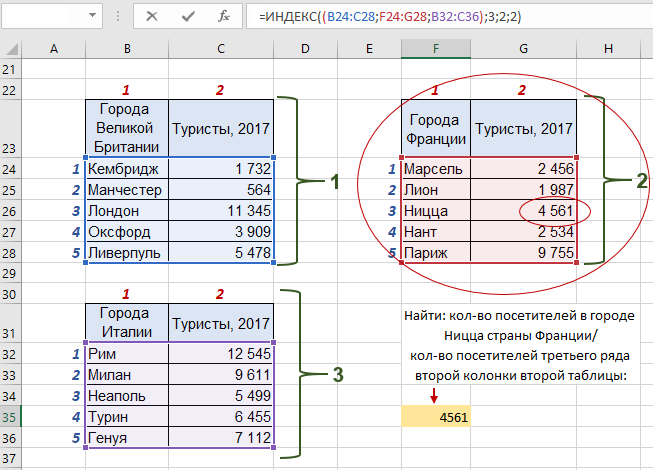Click the Генуя tourists value 7 112

coord(220,437)
